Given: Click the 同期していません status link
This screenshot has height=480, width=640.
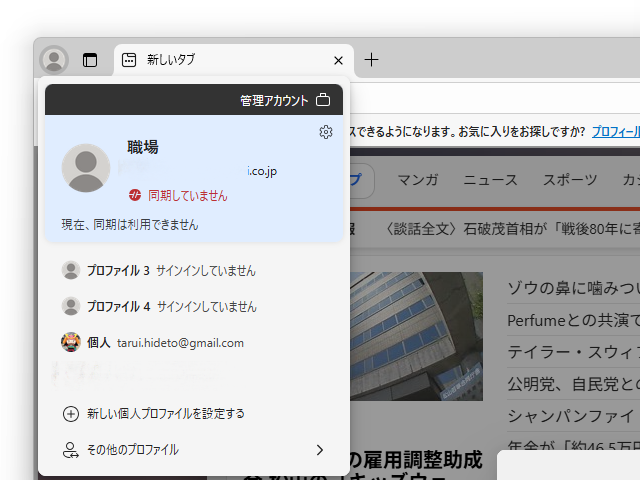Looking at the screenshot, I should pyautogui.click(x=187, y=196).
